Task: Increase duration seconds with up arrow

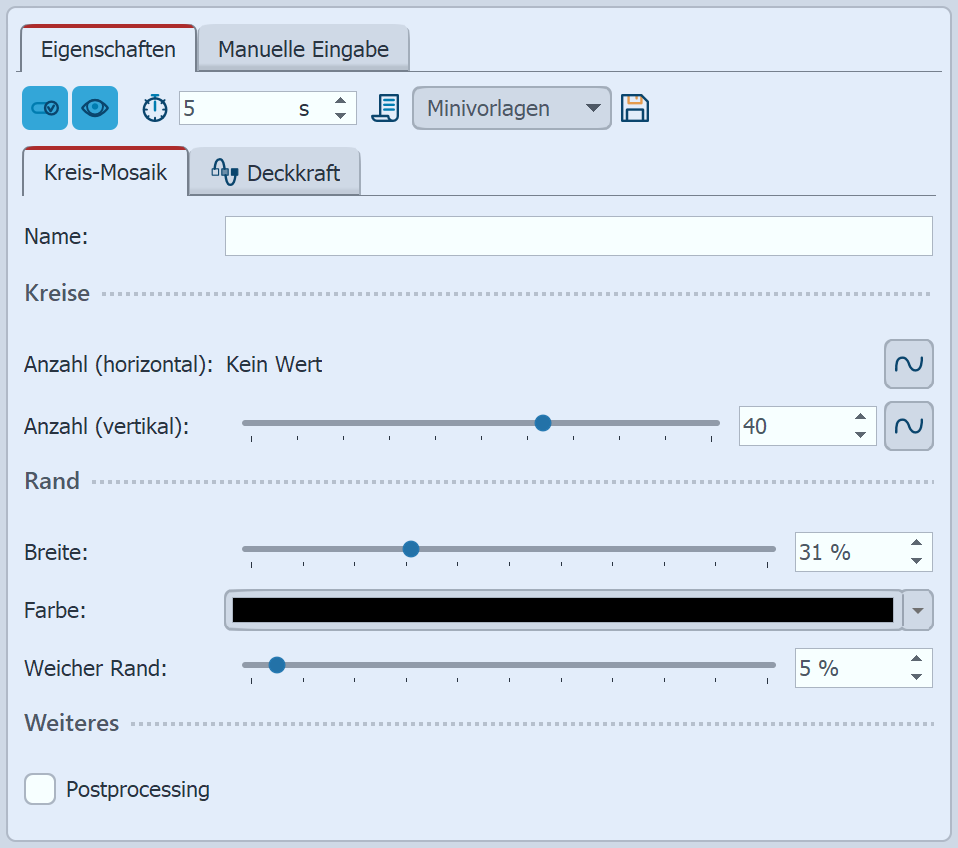Action: coord(341,101)
